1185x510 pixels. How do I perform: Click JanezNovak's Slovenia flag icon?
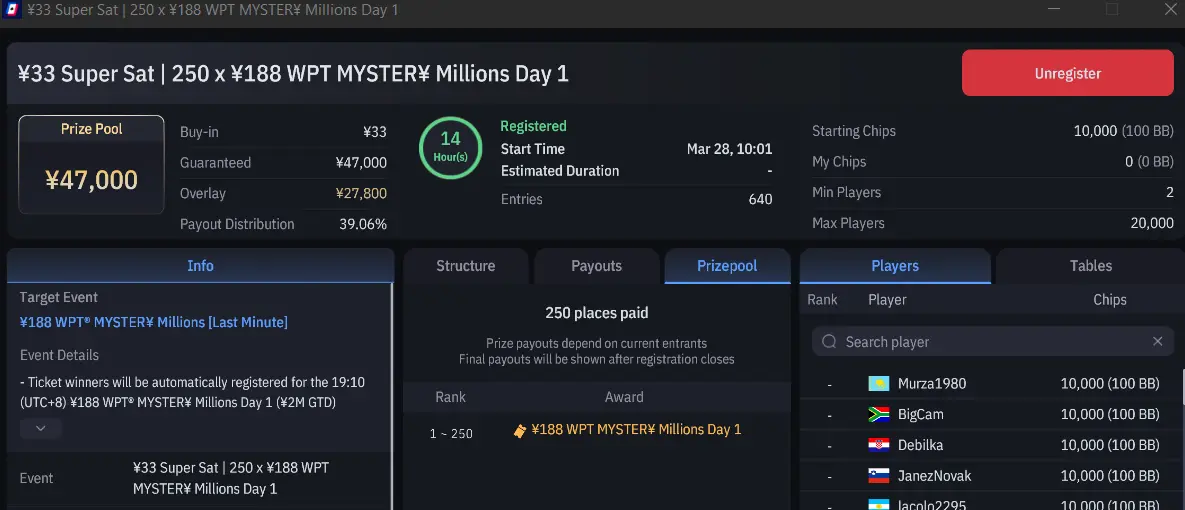[x=878, y=477]
